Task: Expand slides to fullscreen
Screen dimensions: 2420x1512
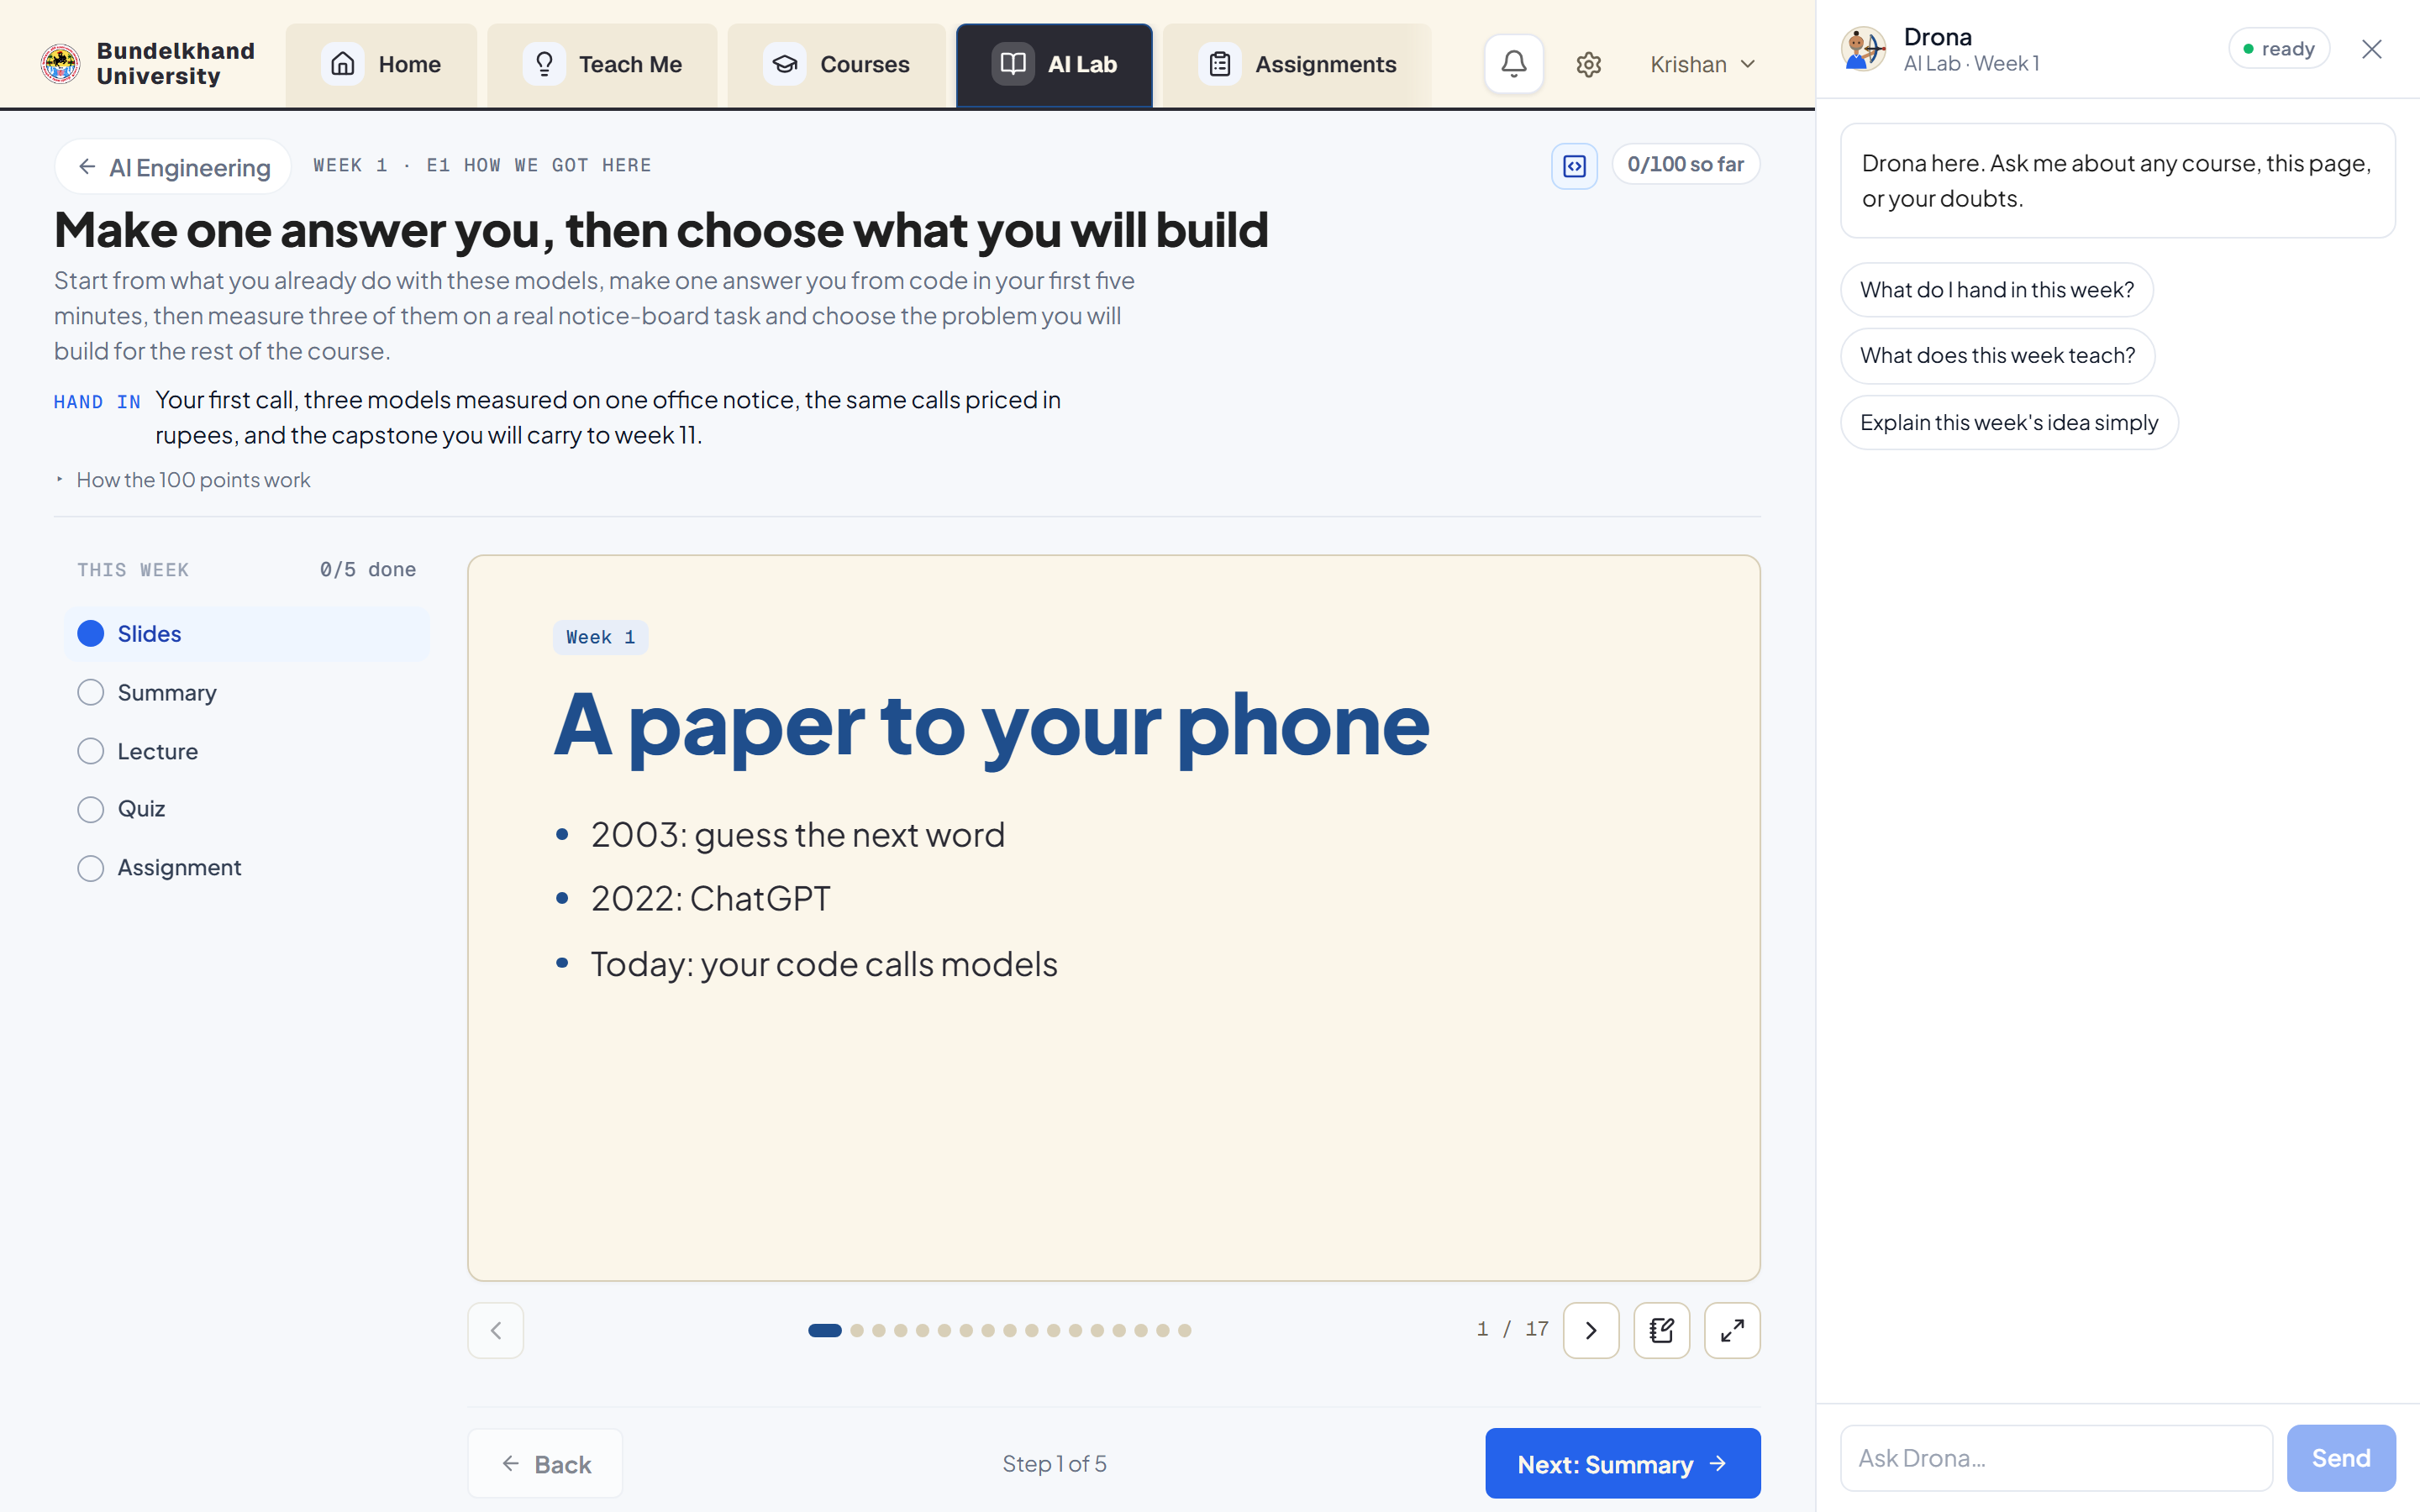Action: (x=1732, y=1330)
